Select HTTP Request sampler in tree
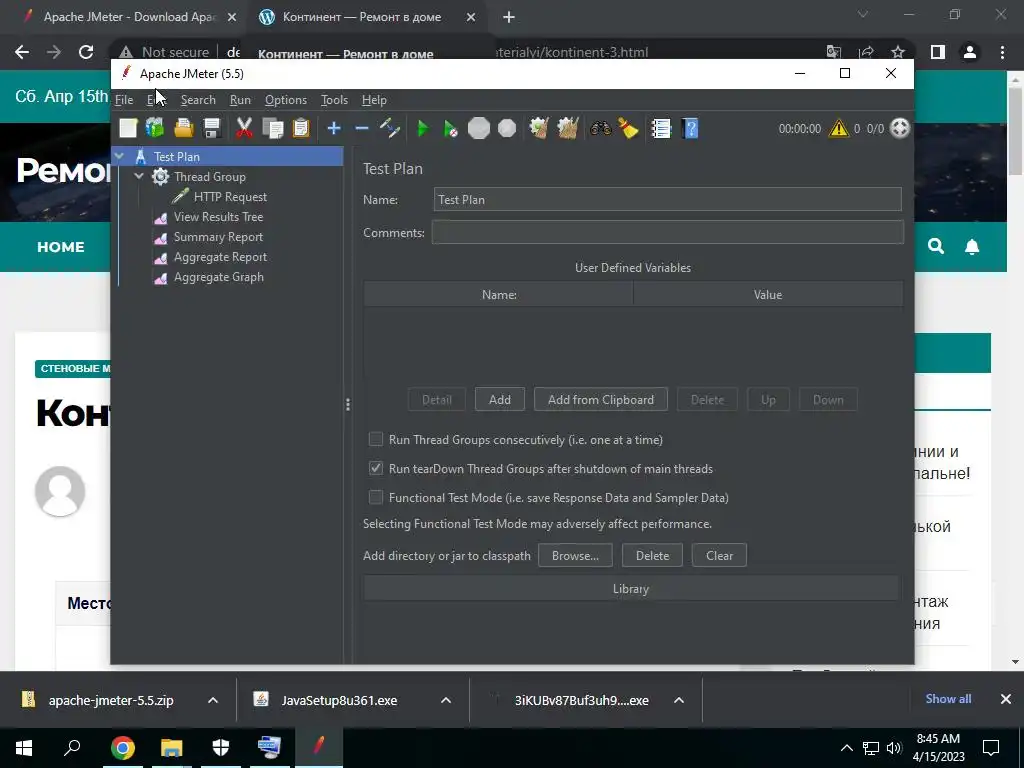The width and height of the screenshot is (1024, 768). [230, 197]
